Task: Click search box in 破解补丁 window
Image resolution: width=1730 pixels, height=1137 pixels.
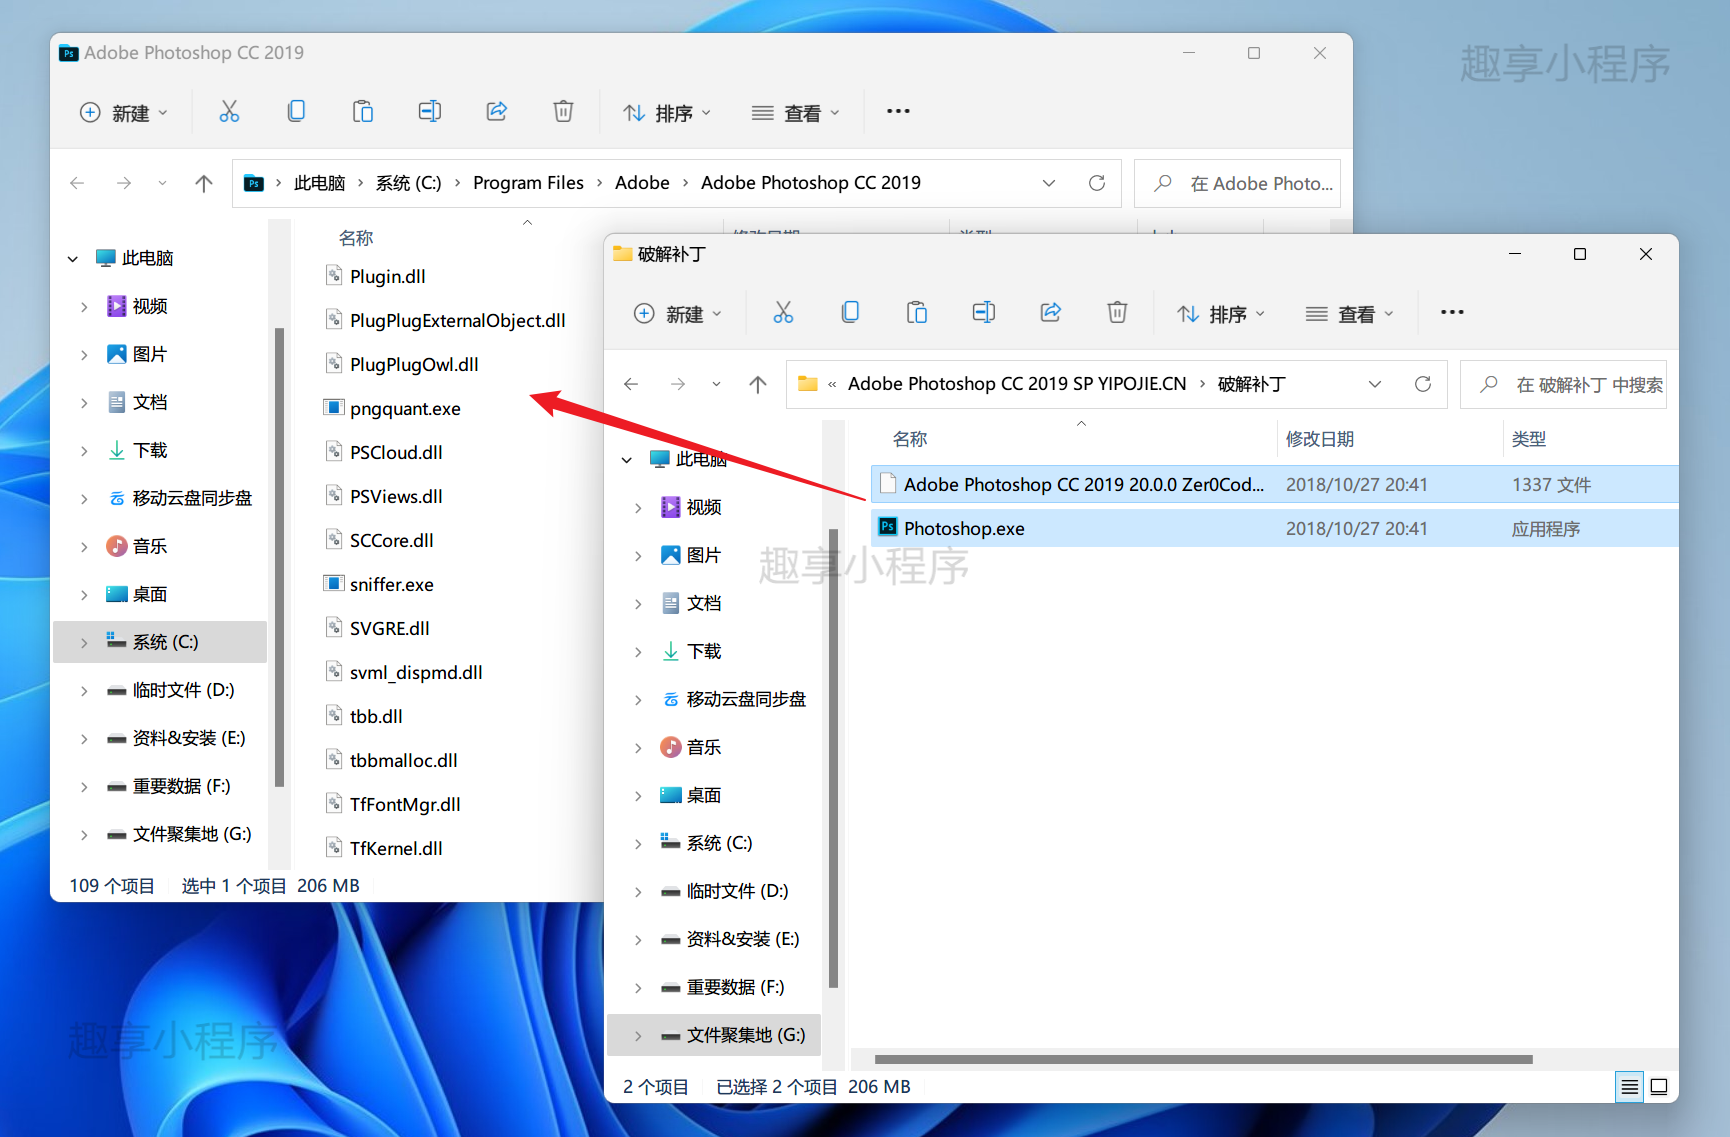Action: click(1563, 384)
